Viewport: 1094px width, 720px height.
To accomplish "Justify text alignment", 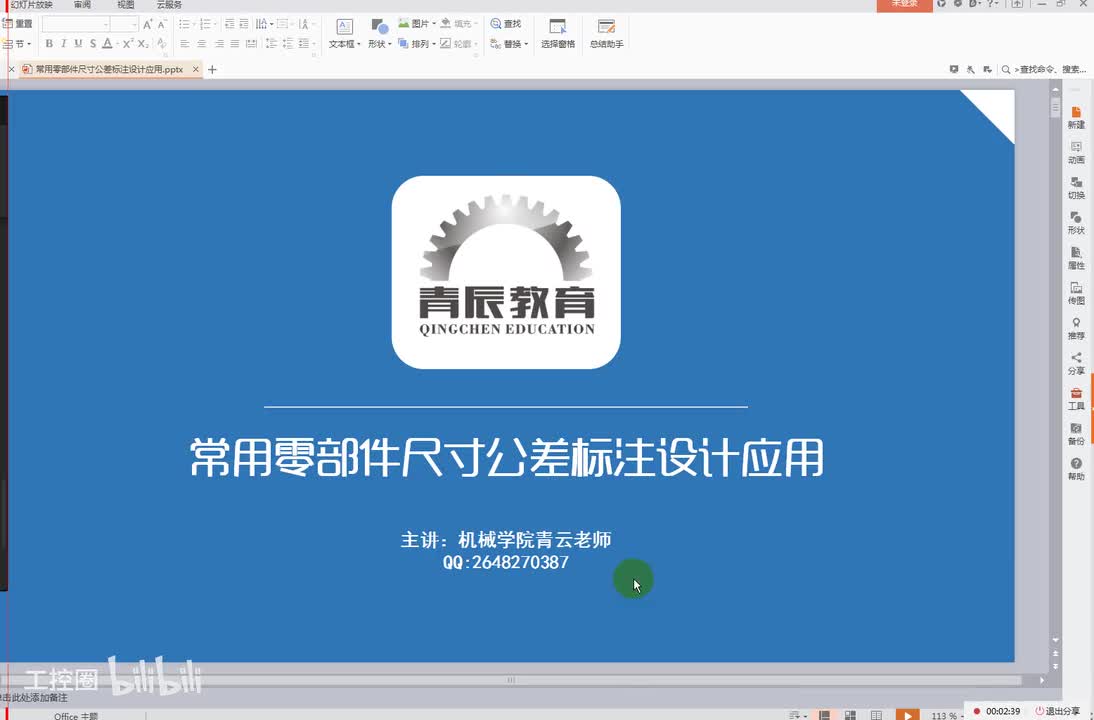I will point(235,43).
